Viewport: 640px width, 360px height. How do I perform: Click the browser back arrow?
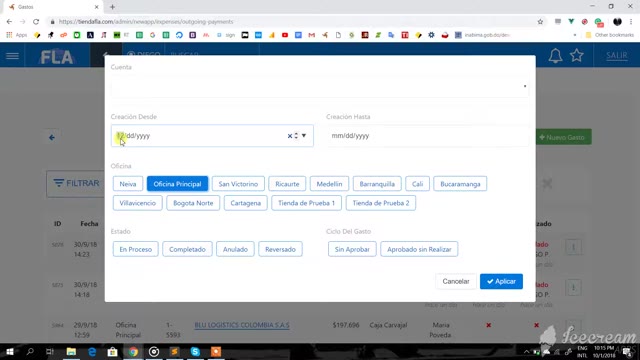[x=9, y=22]
